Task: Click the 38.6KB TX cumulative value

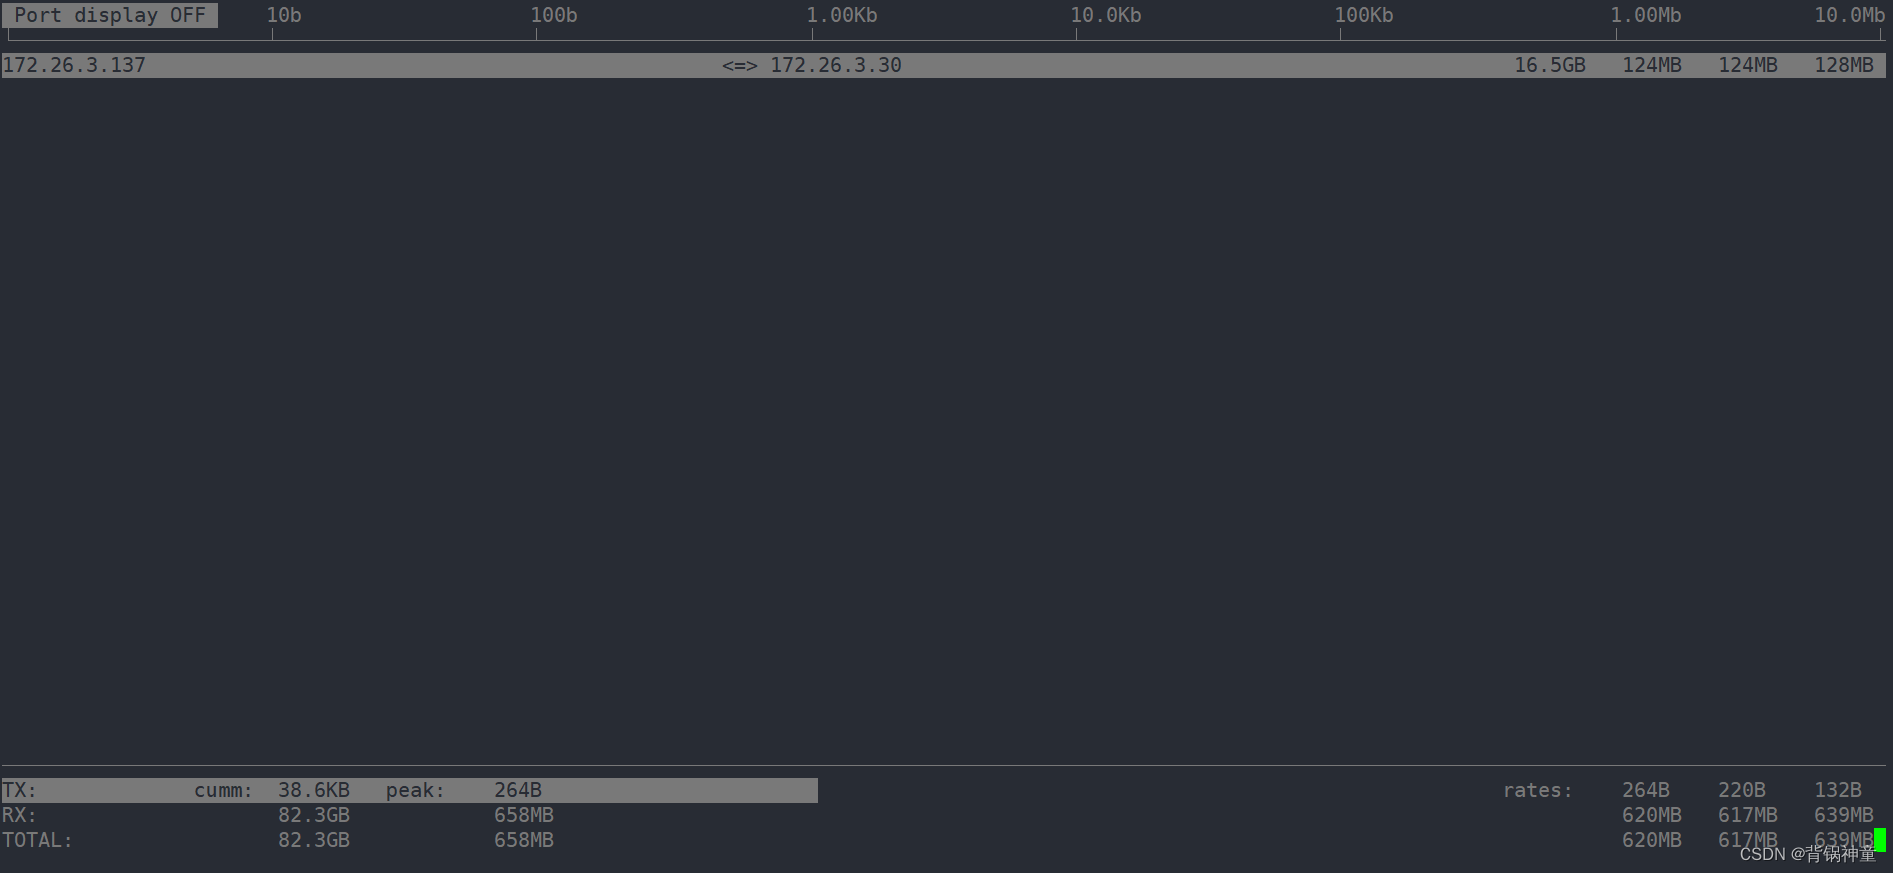Action: tap(314, 790)
